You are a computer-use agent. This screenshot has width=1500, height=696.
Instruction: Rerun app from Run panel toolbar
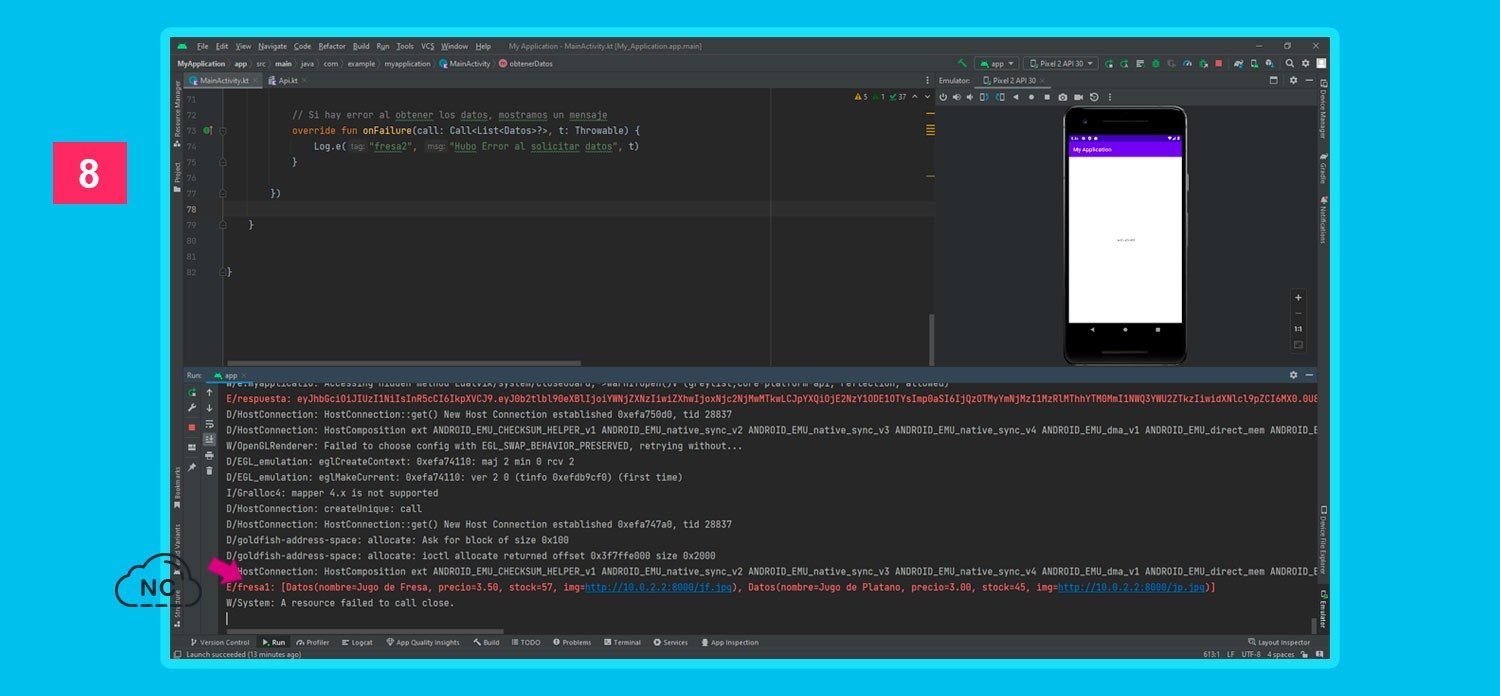point(192,392)
